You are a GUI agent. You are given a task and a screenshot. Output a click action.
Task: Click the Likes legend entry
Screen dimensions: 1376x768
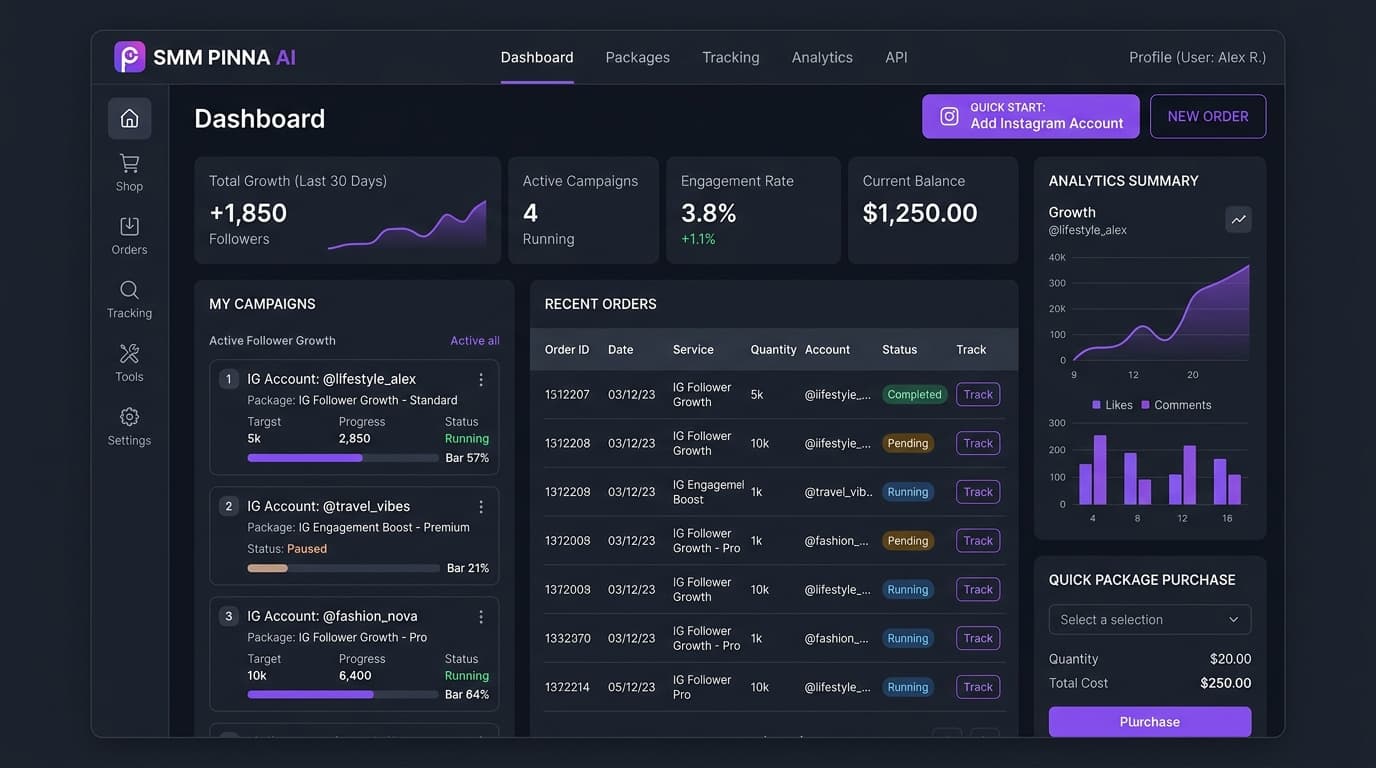1112,405
